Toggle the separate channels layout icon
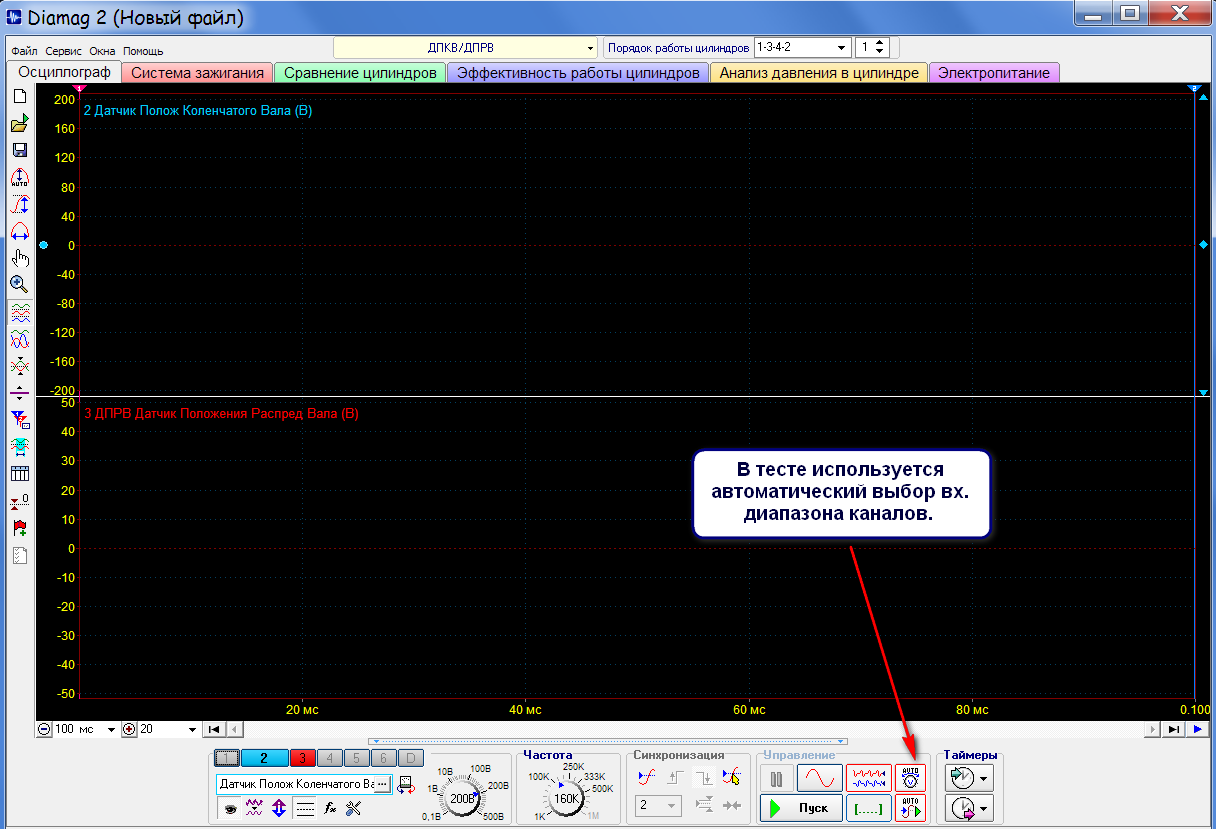The width and height of the screenshot is (1216, 829). coord(19,312)
